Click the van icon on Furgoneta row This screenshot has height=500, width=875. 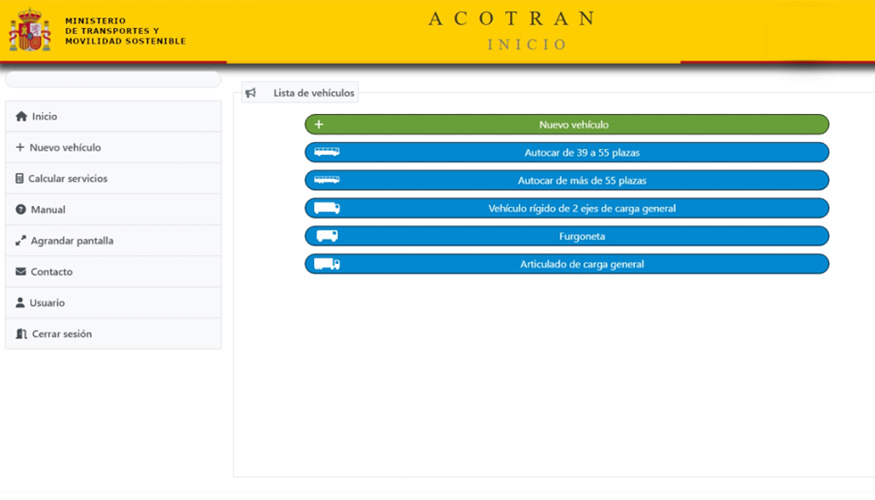click(x=327, y=236)
